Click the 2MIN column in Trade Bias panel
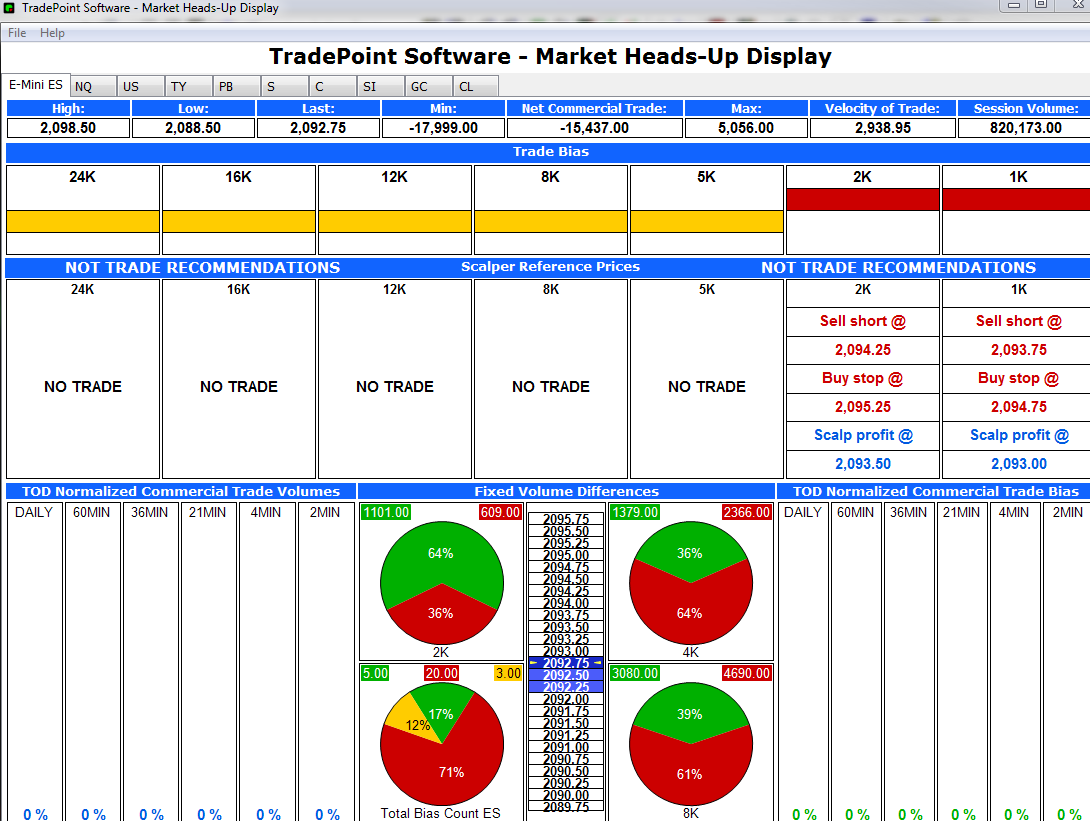 (x=1067, y=660)
